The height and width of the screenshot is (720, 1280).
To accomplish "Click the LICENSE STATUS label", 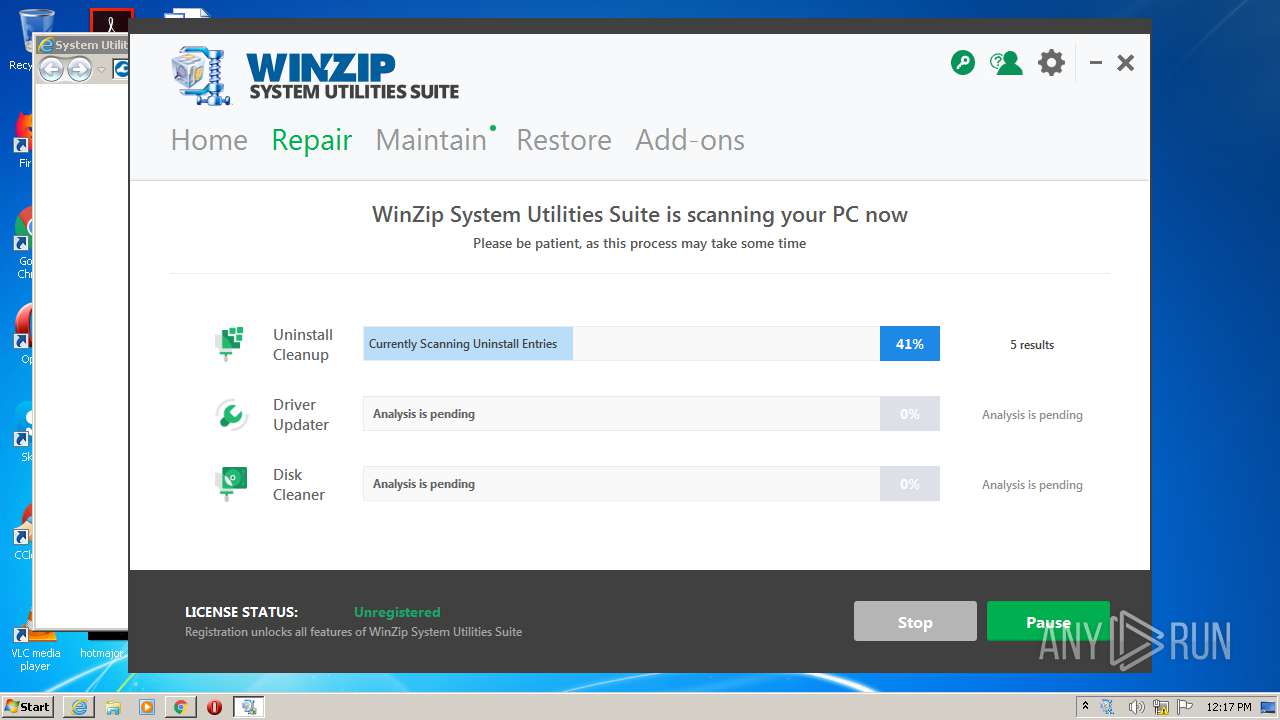I will (x=241, y=612).
